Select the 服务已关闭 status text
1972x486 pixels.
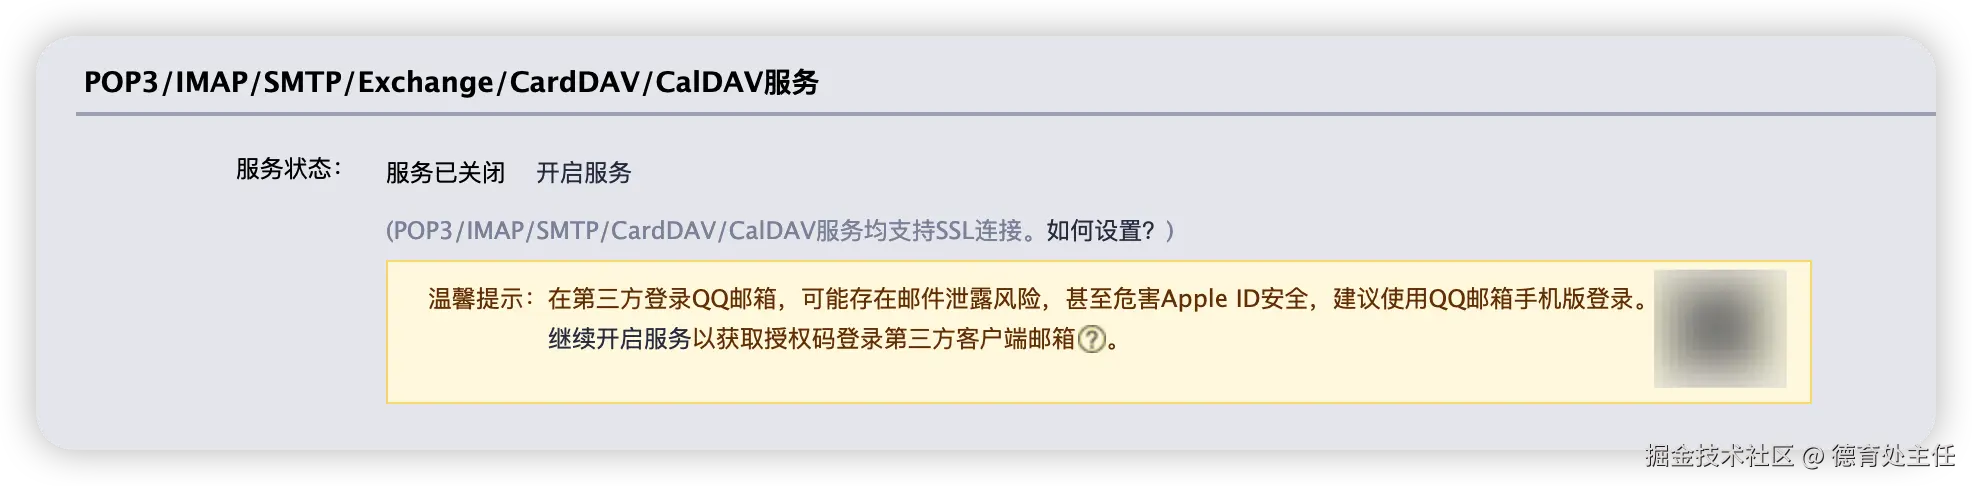(x=446, y=173)
